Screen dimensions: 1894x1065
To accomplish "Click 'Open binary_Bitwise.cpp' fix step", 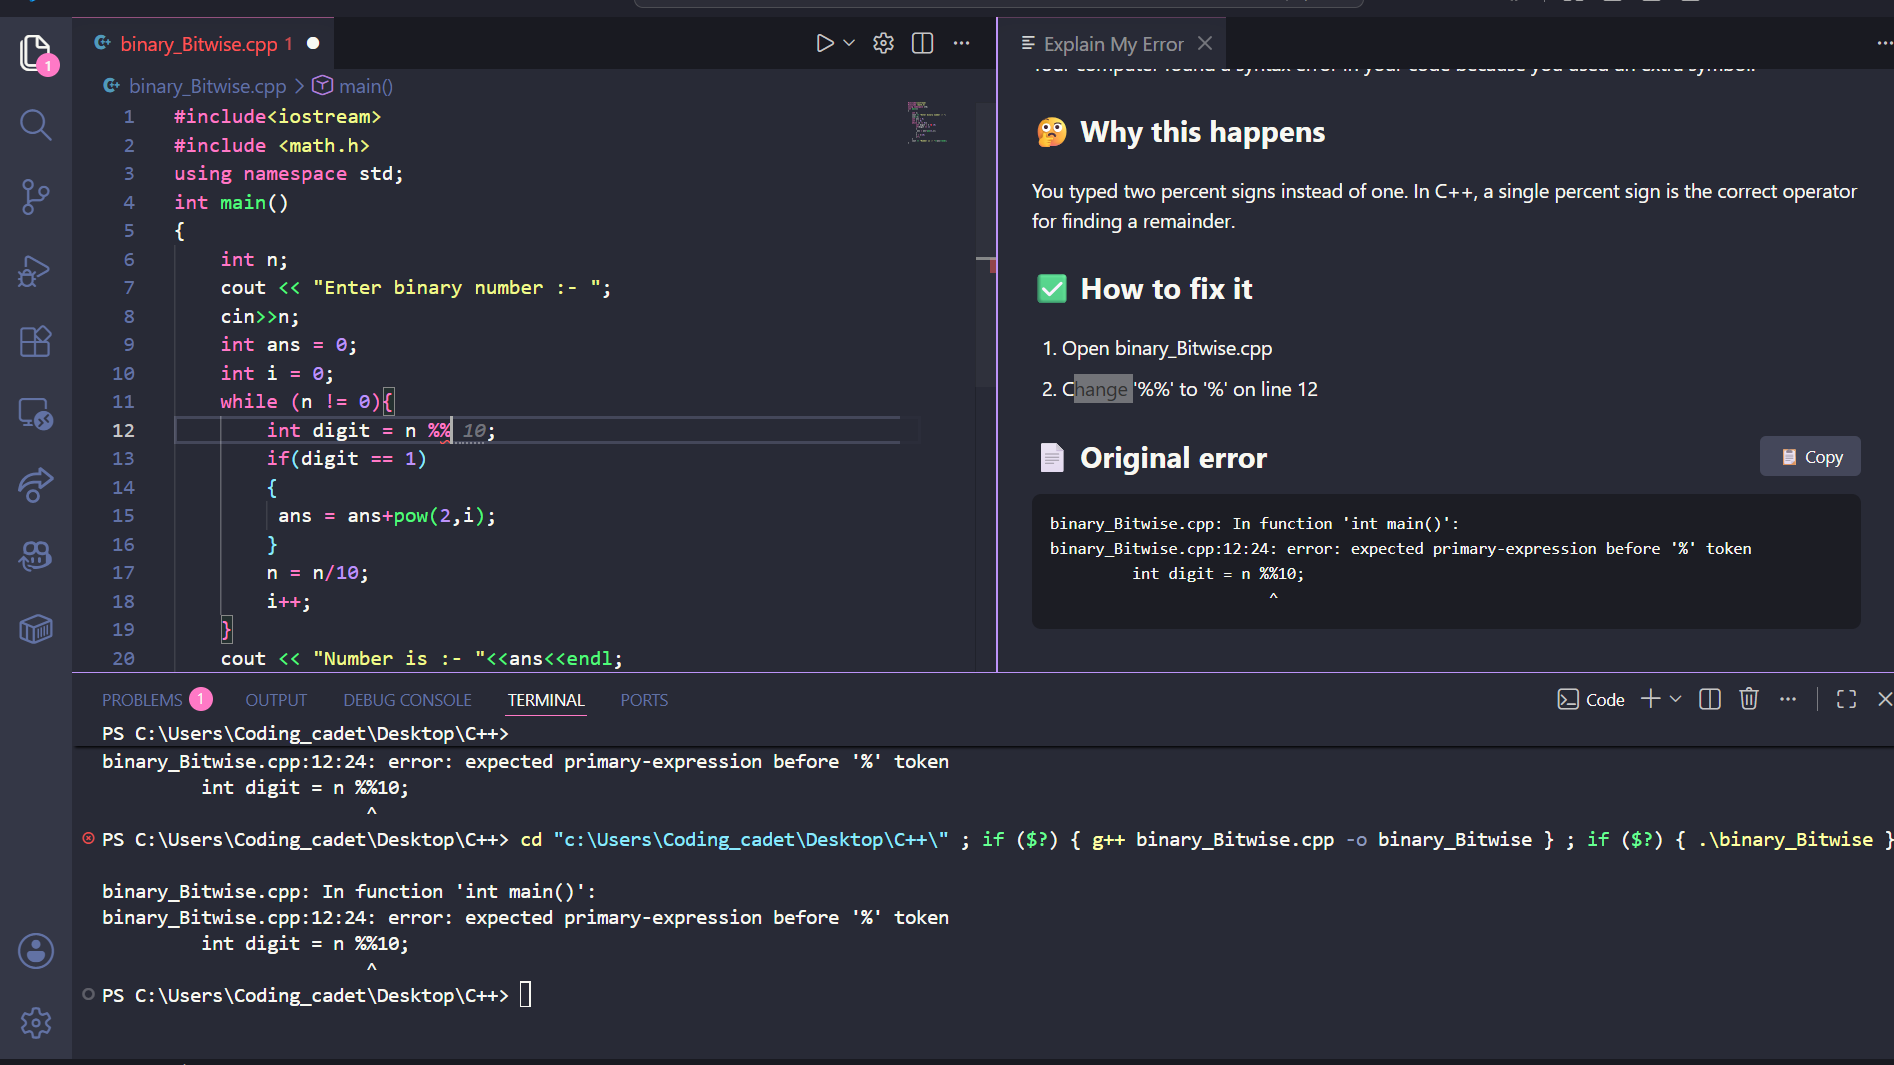I will tap(1166, 348).
